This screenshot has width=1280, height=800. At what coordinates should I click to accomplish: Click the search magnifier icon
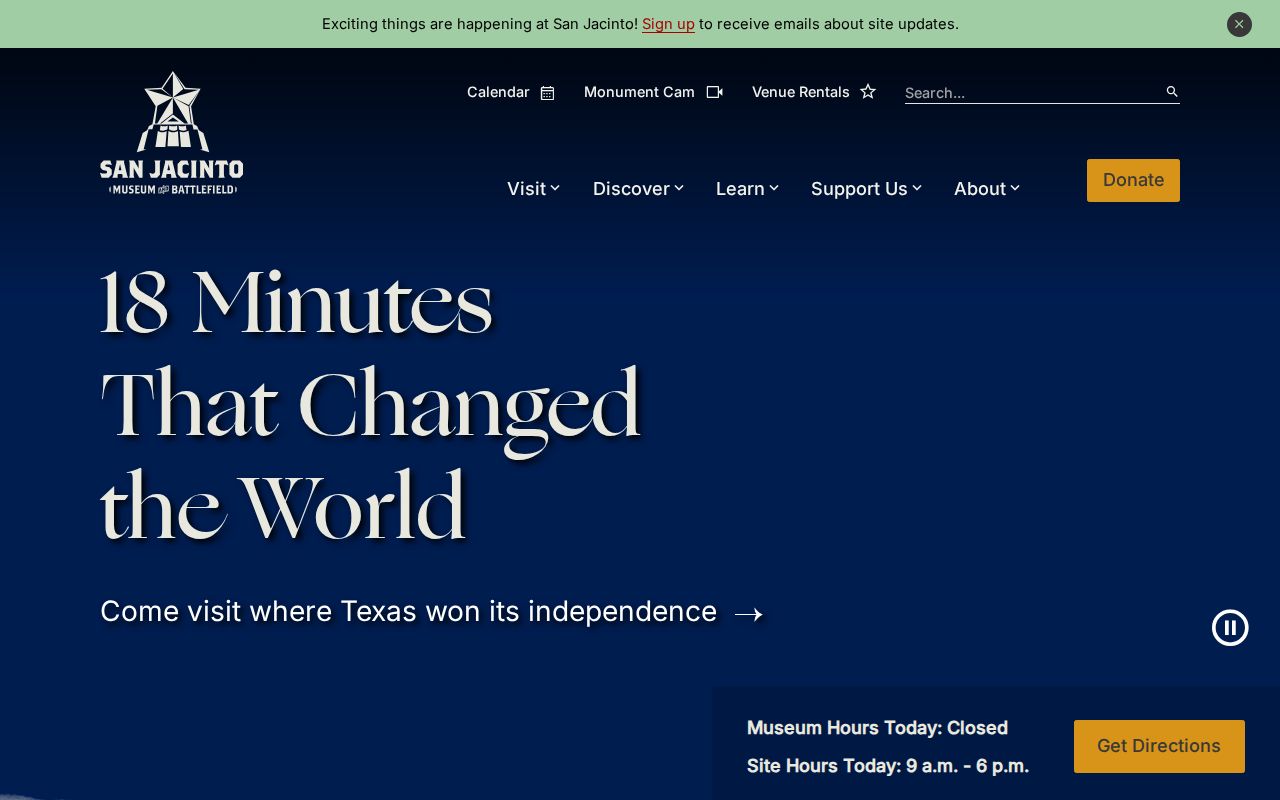[x=1172, y=92]
